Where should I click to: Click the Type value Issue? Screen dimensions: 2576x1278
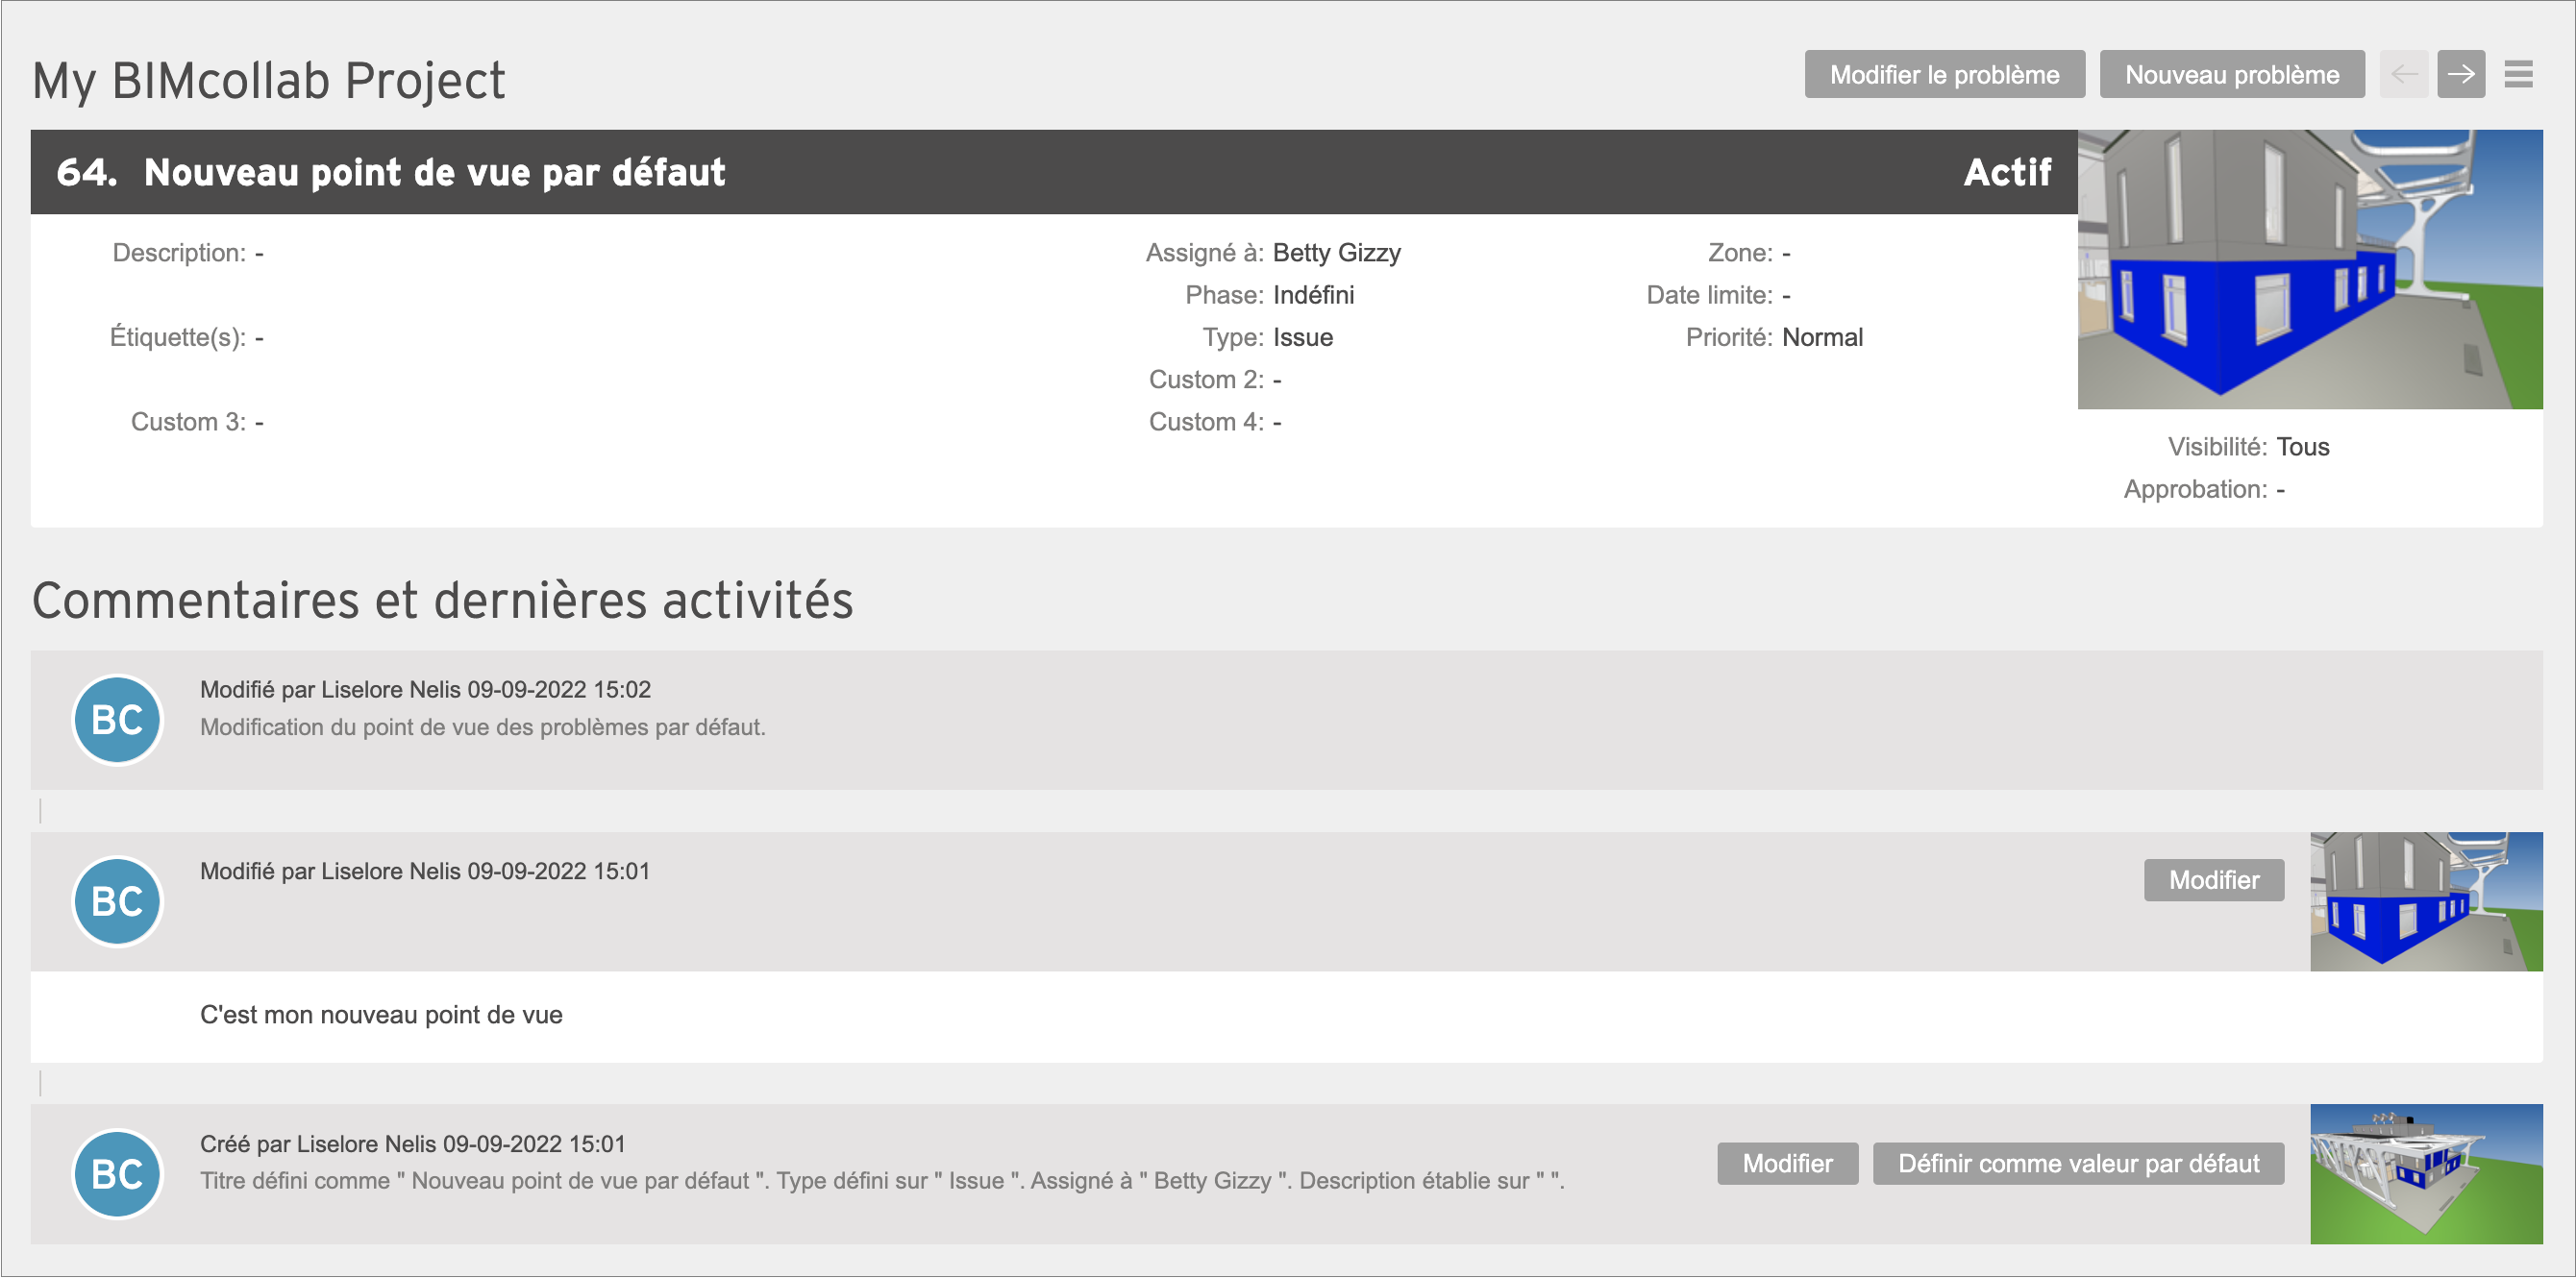pyautogui.click(x=1302, y=337)
